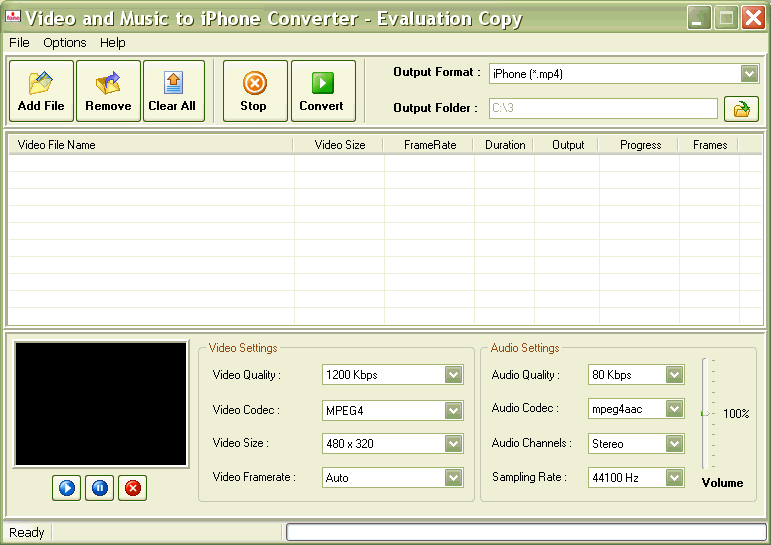The width and height of the screenshot is (771, 545).
Task: Click the 100% volume value text
Action: (736, 414)
